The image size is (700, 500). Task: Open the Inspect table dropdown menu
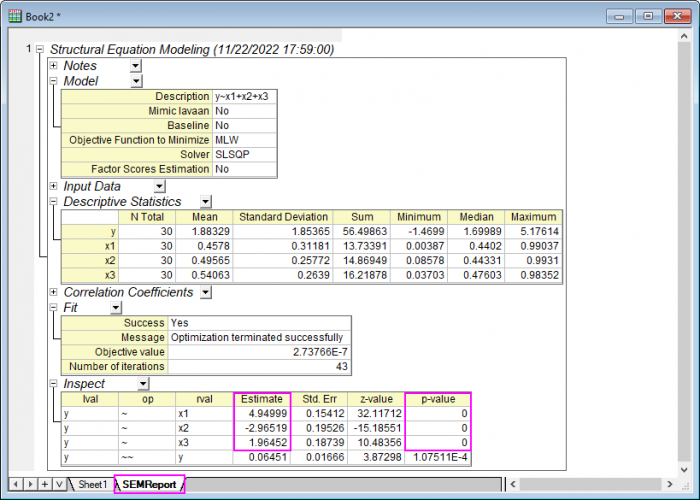[142, 384]
